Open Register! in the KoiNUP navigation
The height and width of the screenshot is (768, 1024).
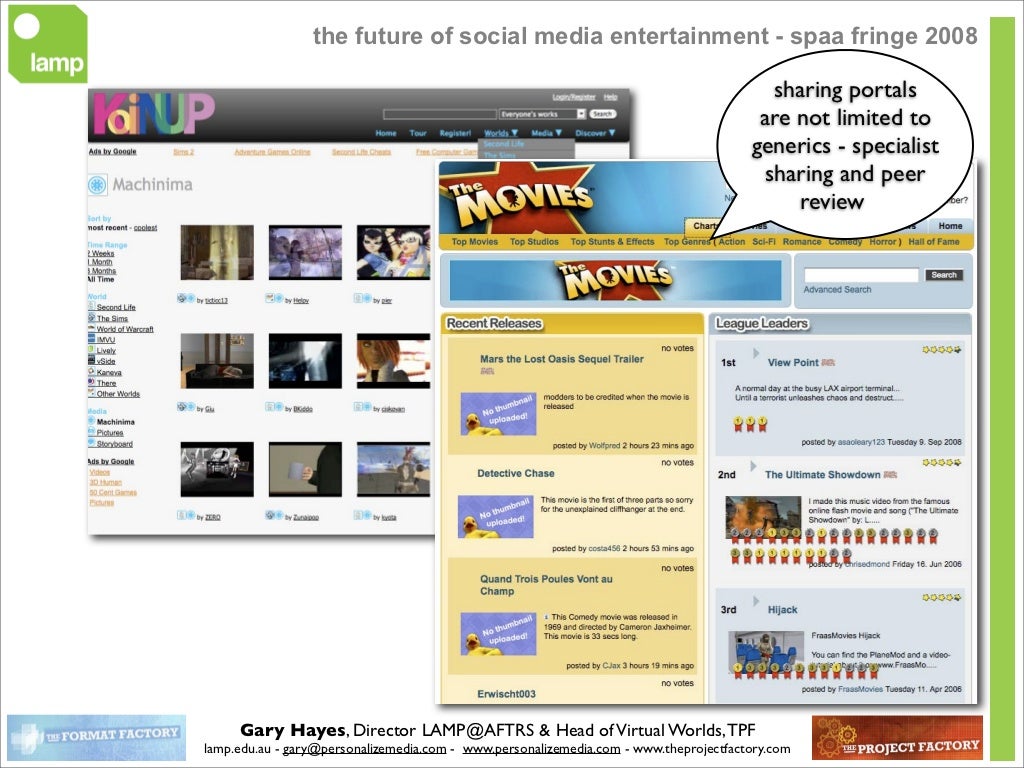[455, 133]
